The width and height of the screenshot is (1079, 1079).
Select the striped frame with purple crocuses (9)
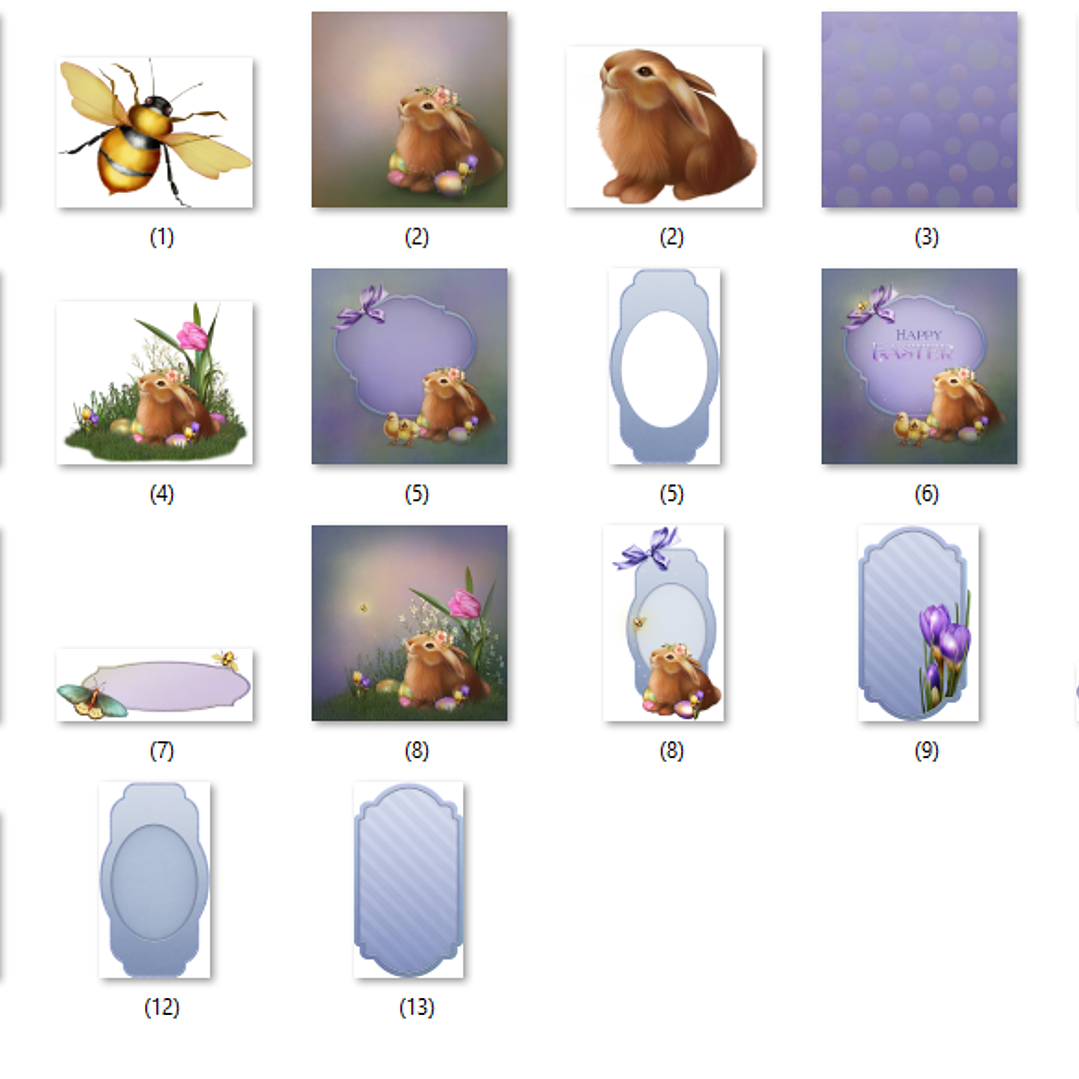918,623
